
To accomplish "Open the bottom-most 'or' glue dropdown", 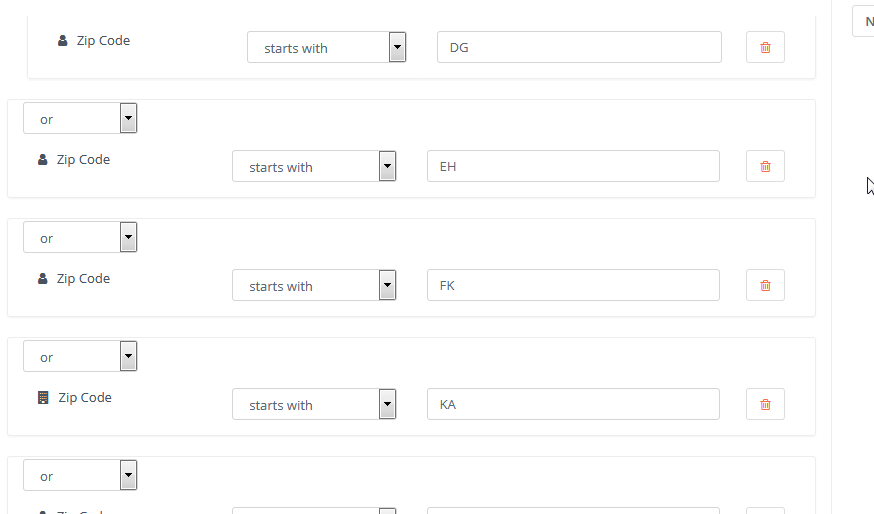I will click(80, 476).
